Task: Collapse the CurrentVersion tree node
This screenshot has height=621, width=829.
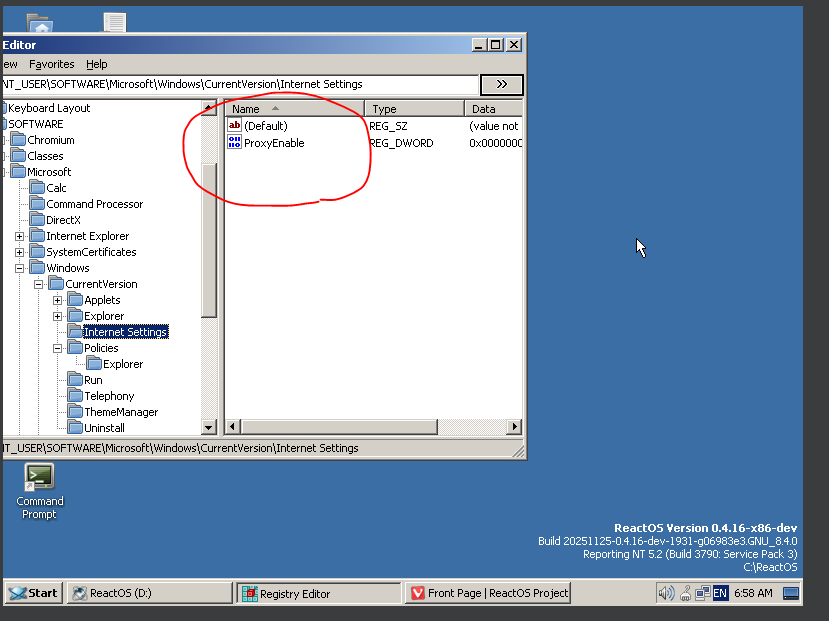Action: pos(39,284)
